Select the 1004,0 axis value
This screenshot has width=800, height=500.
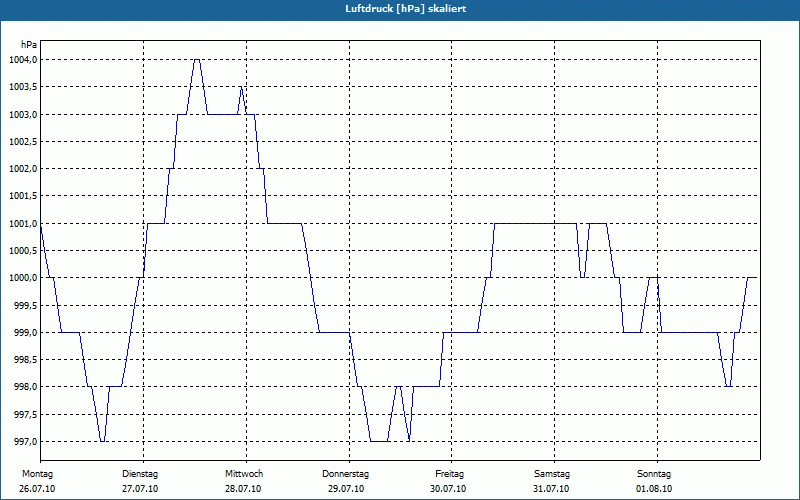(x=23, y=60)
